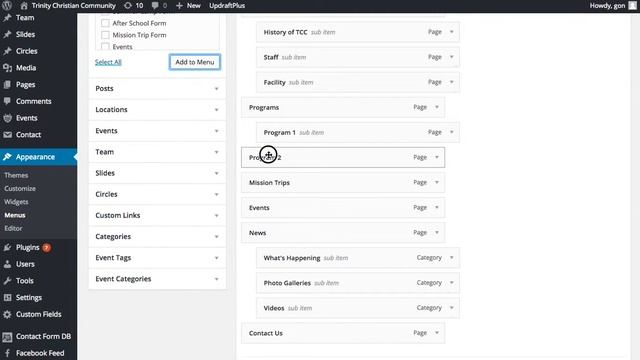Click the Pages icon in the sidebar
The width and height of the screenshot is (640, 360).
point(7,84)
